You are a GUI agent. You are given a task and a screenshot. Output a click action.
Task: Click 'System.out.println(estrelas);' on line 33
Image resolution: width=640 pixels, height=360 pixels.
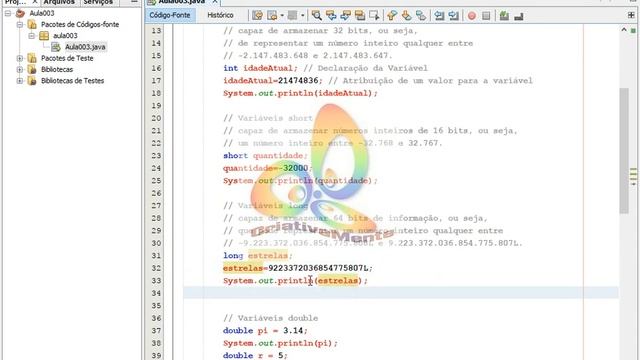296,281
